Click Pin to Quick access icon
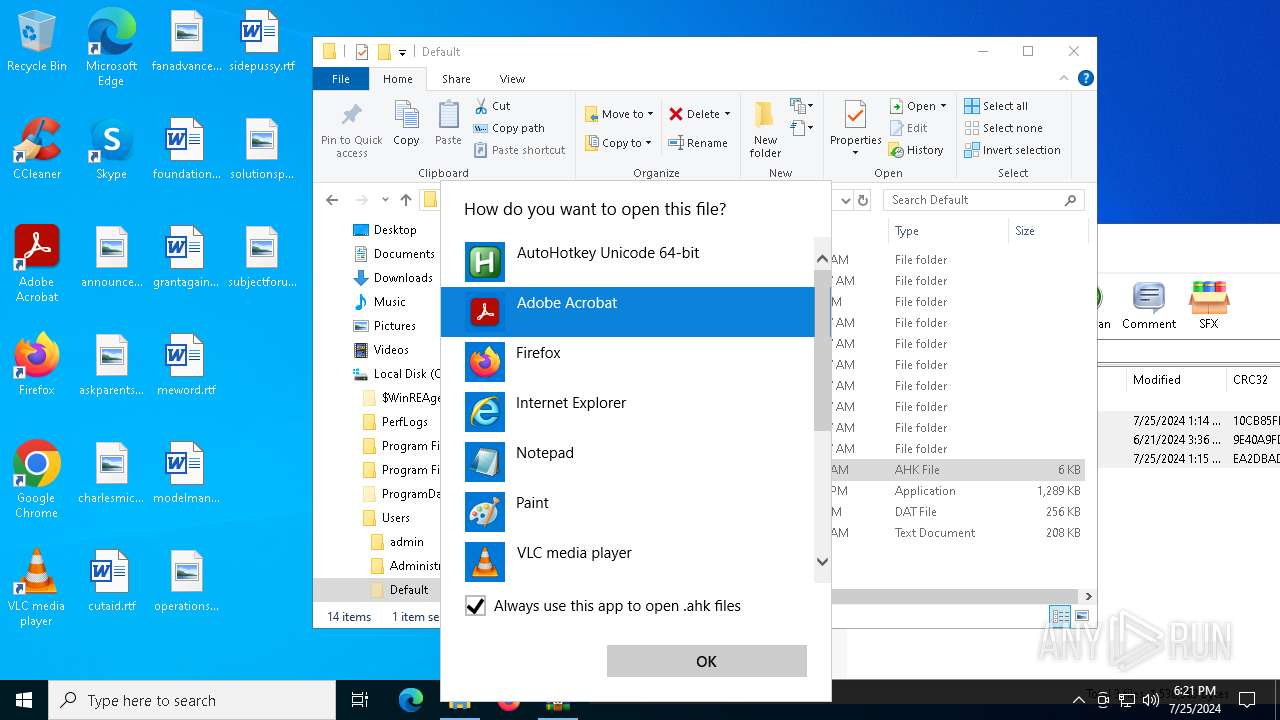Viewport: 1280px width, 720px height. (x=352, y=129)
